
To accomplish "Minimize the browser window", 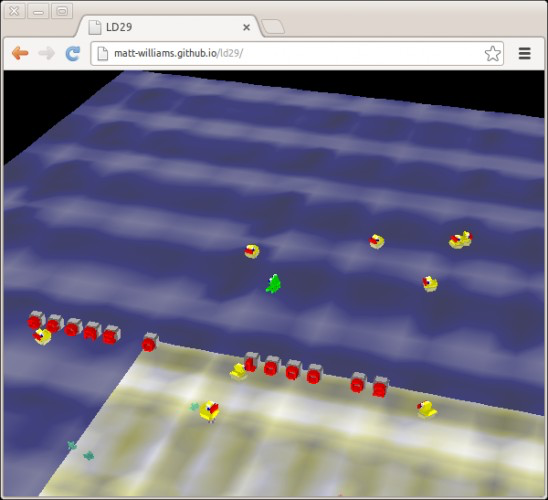I will pos(38,11).
